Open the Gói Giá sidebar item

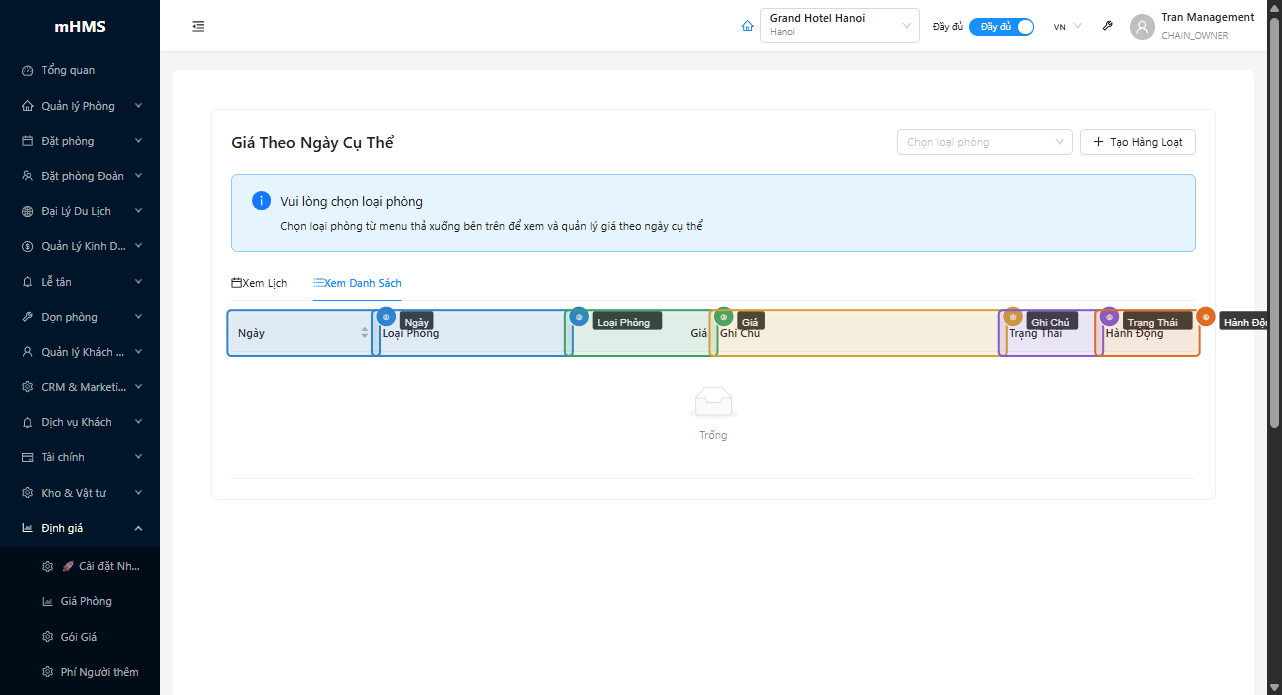click(x=79, y=637)
